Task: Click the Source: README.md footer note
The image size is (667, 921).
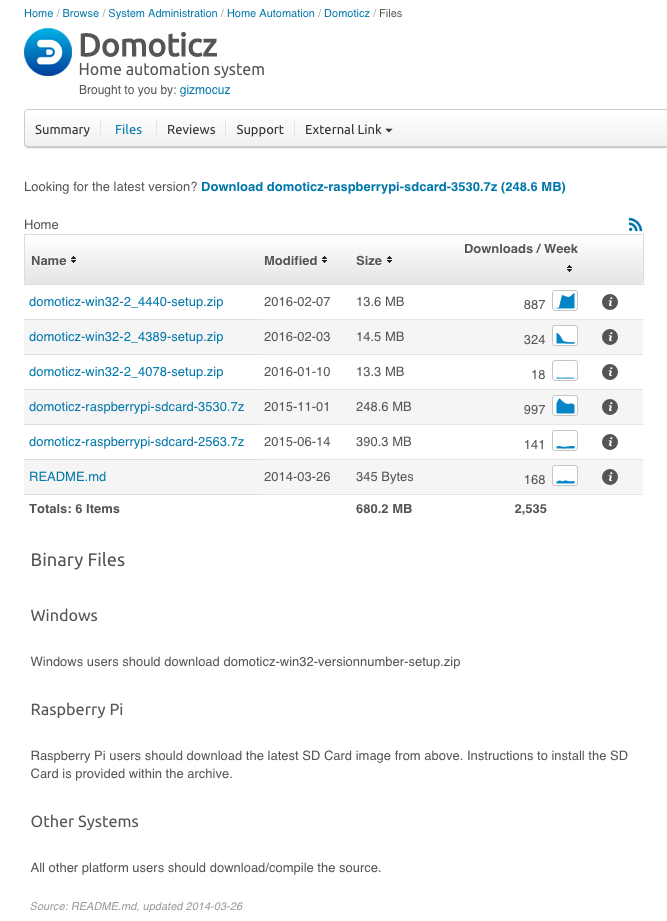Action: (136, 906)
